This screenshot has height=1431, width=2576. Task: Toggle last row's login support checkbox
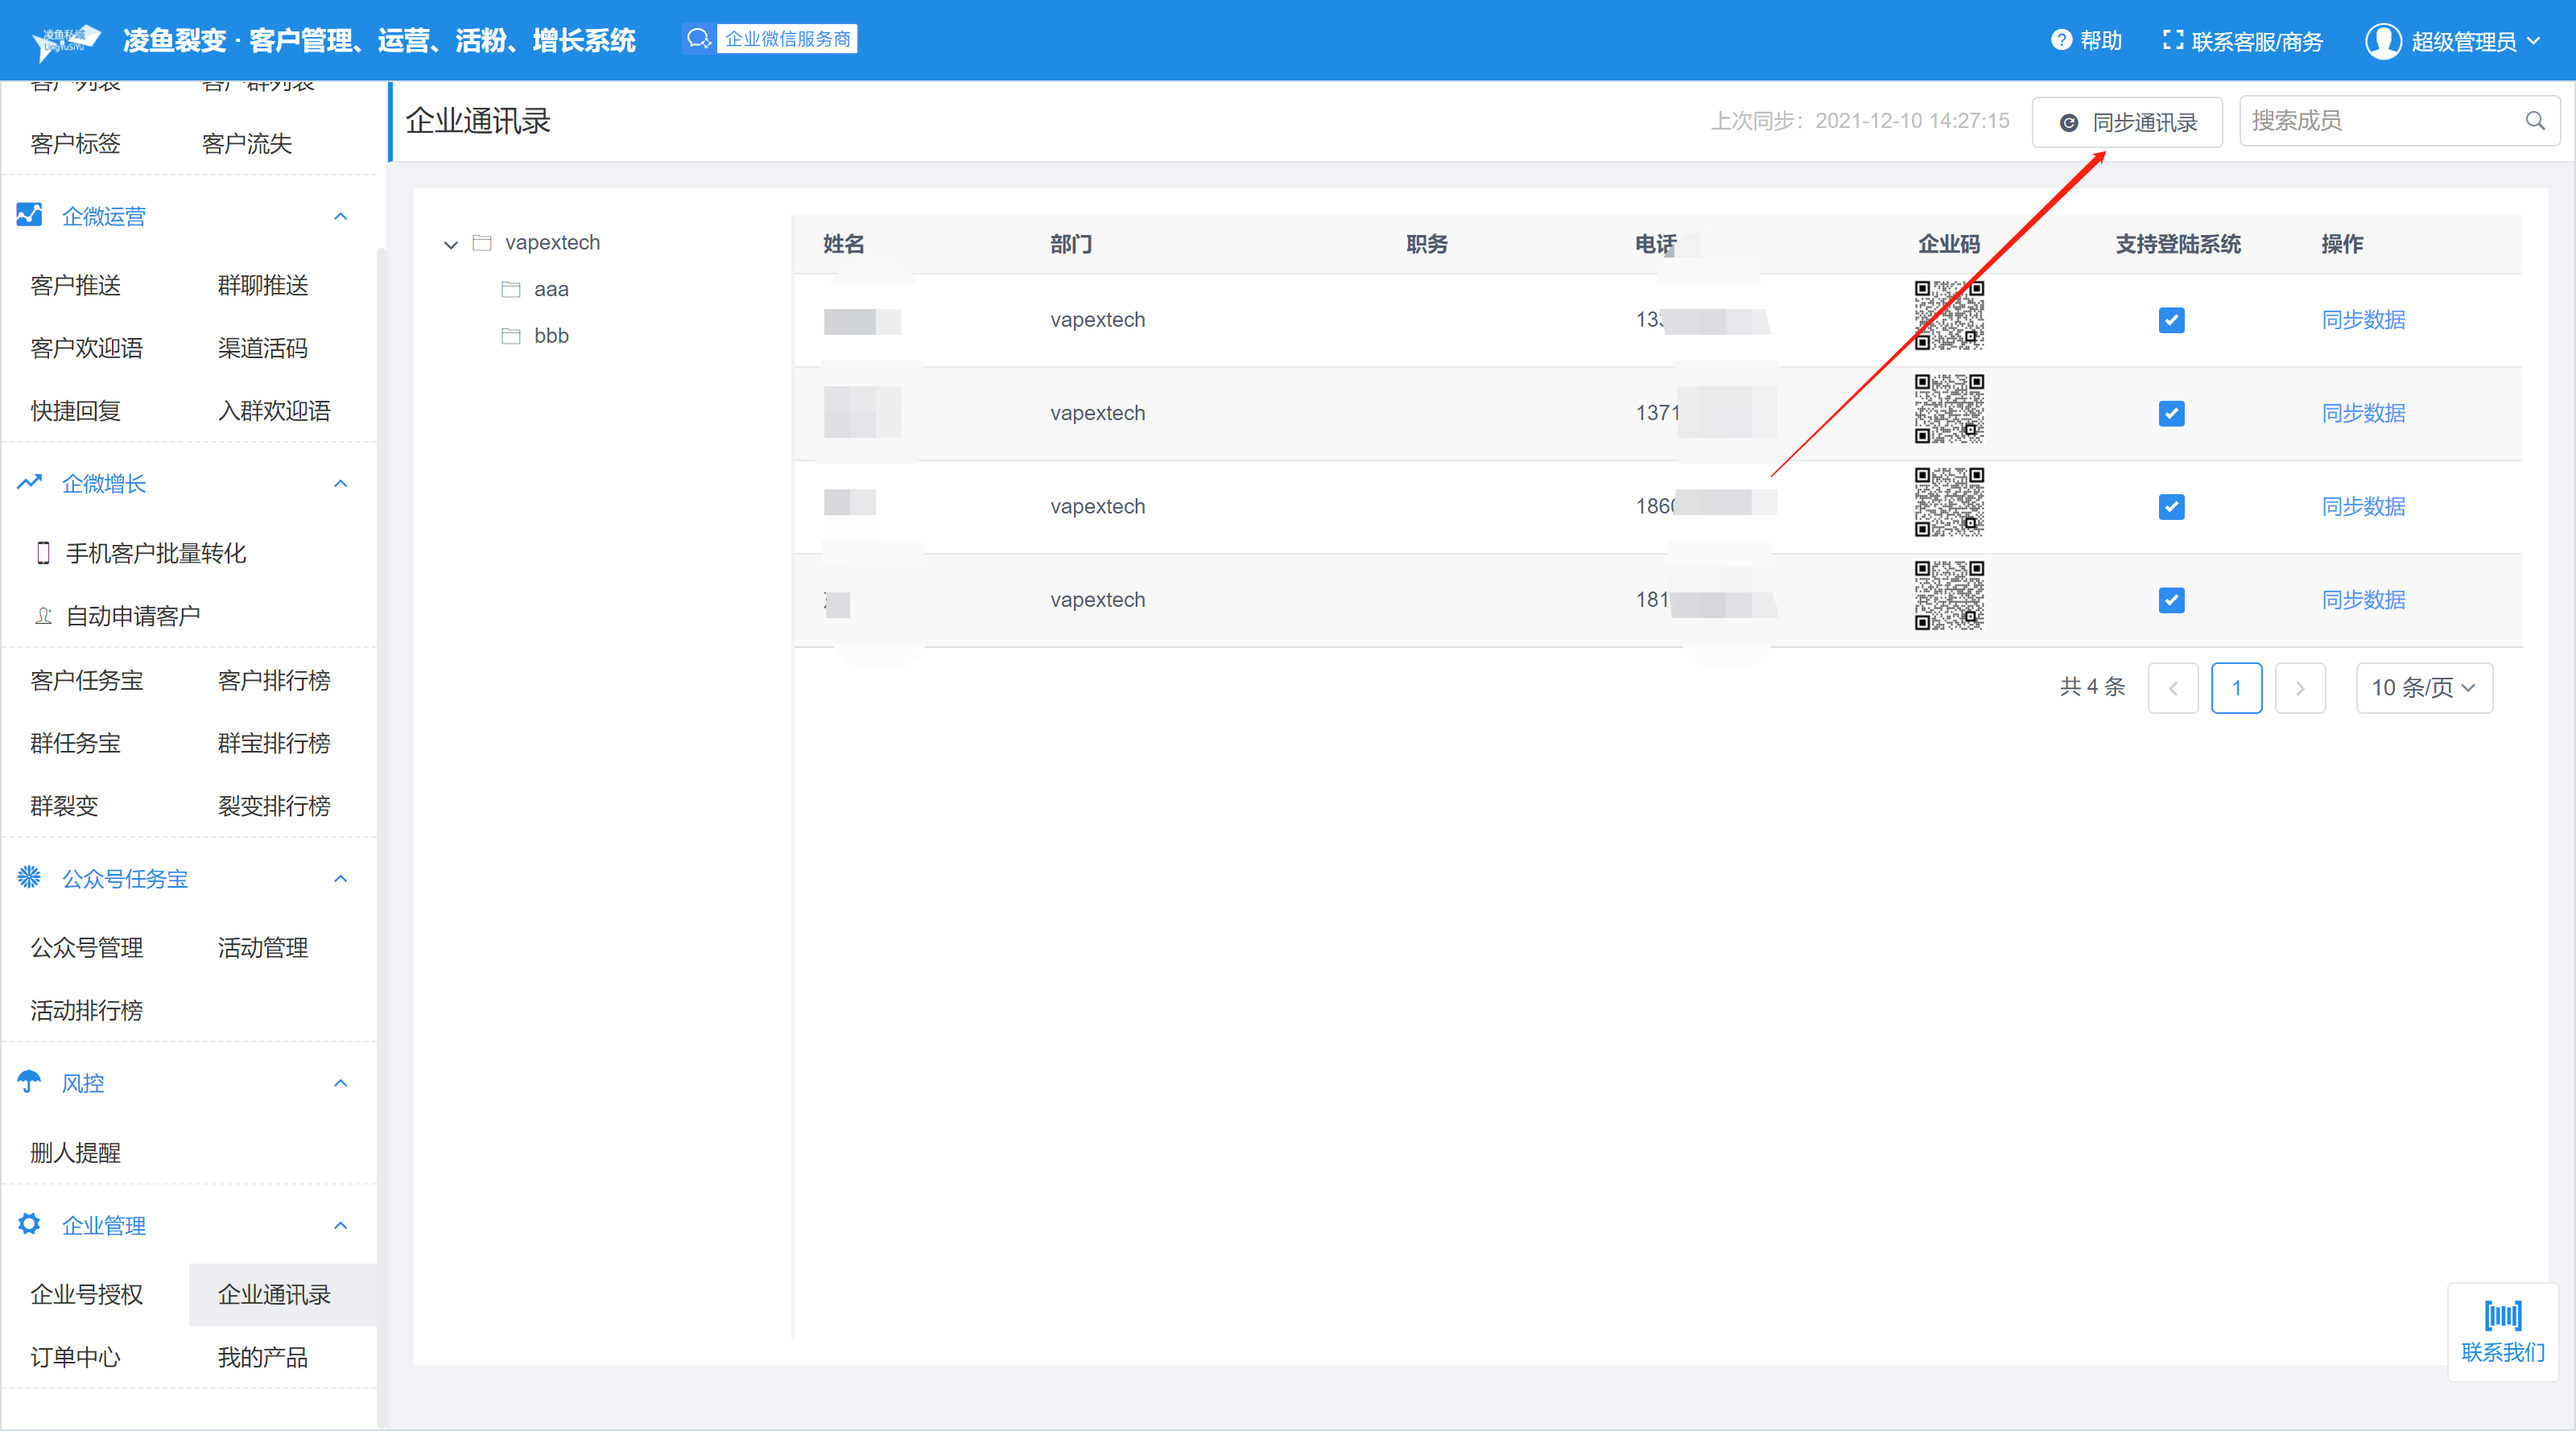click(x=2171, y=601)
